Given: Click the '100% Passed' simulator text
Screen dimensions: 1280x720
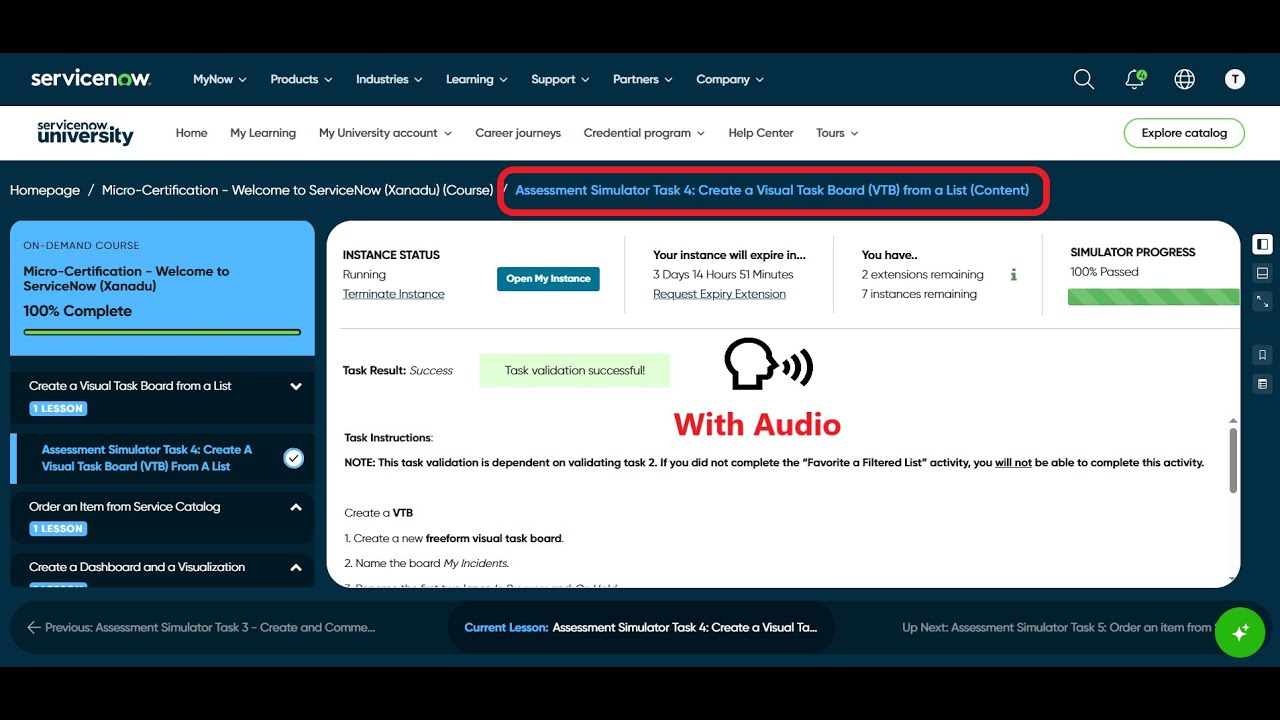Looking at the screenshot, I should click(x=1104, y=272).
